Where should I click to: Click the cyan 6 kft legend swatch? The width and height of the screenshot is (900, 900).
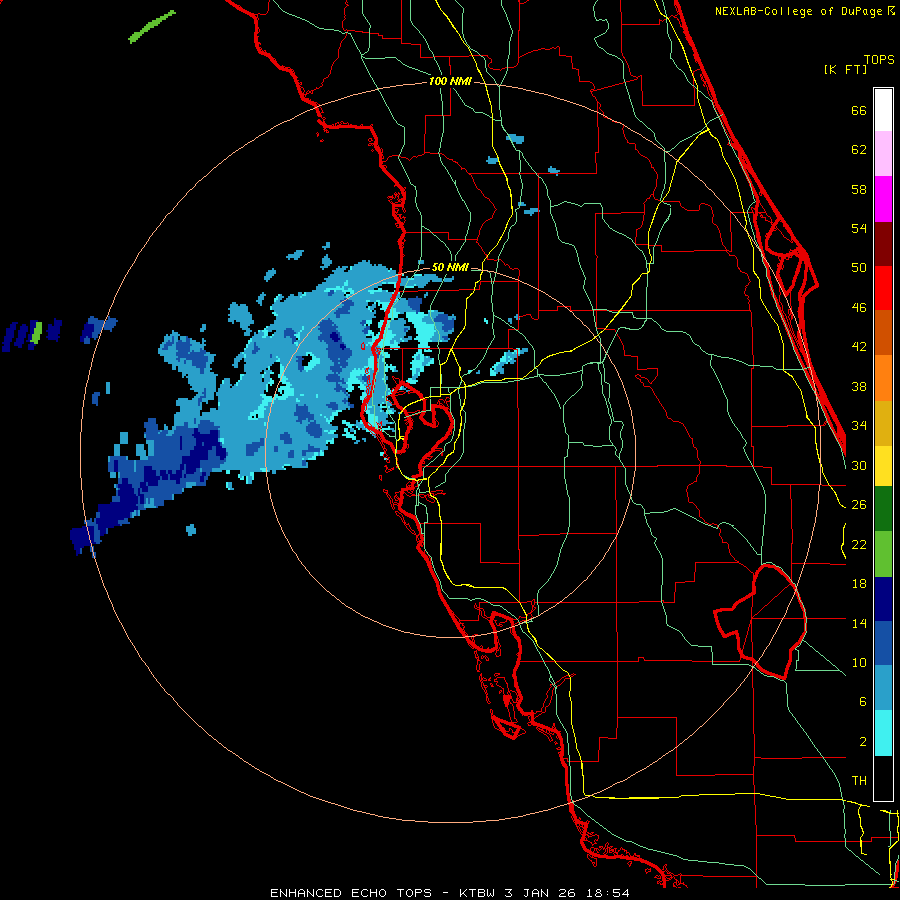coord(883,733)
